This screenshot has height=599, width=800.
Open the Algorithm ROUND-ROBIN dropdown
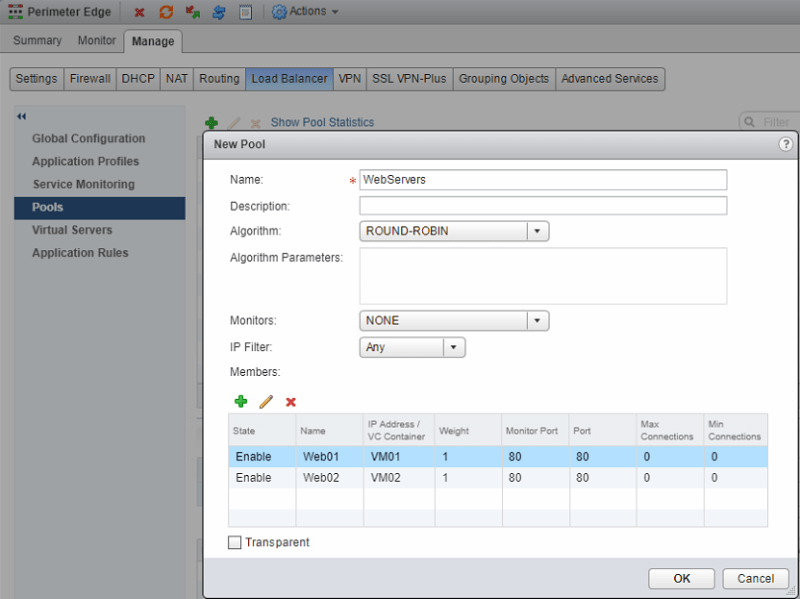(538, 231)
